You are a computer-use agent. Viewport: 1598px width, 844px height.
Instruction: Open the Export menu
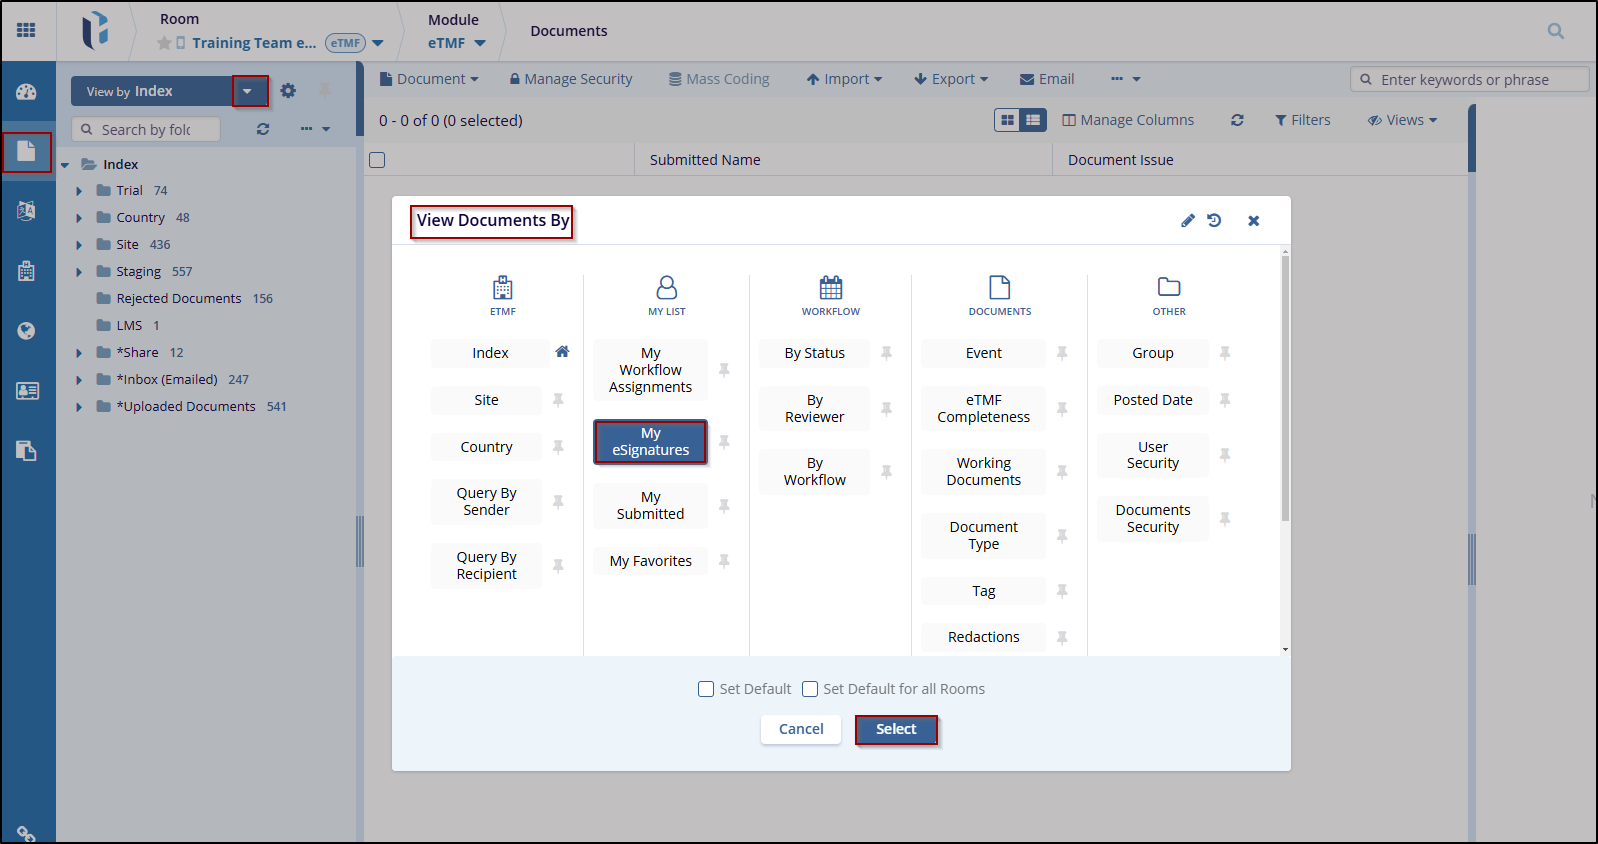coord(951,79)
